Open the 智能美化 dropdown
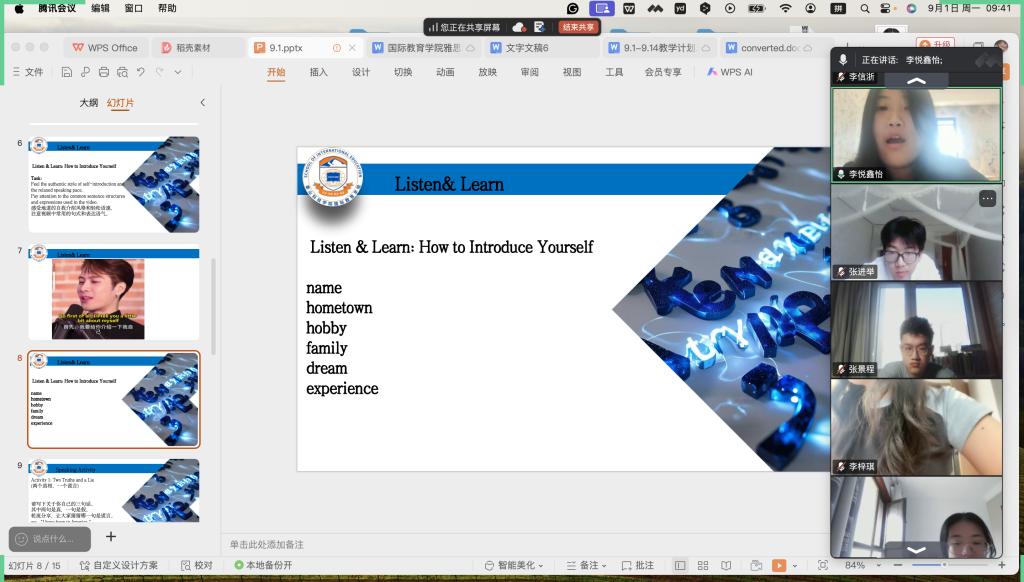1024x582 pixels. point(513,565)
